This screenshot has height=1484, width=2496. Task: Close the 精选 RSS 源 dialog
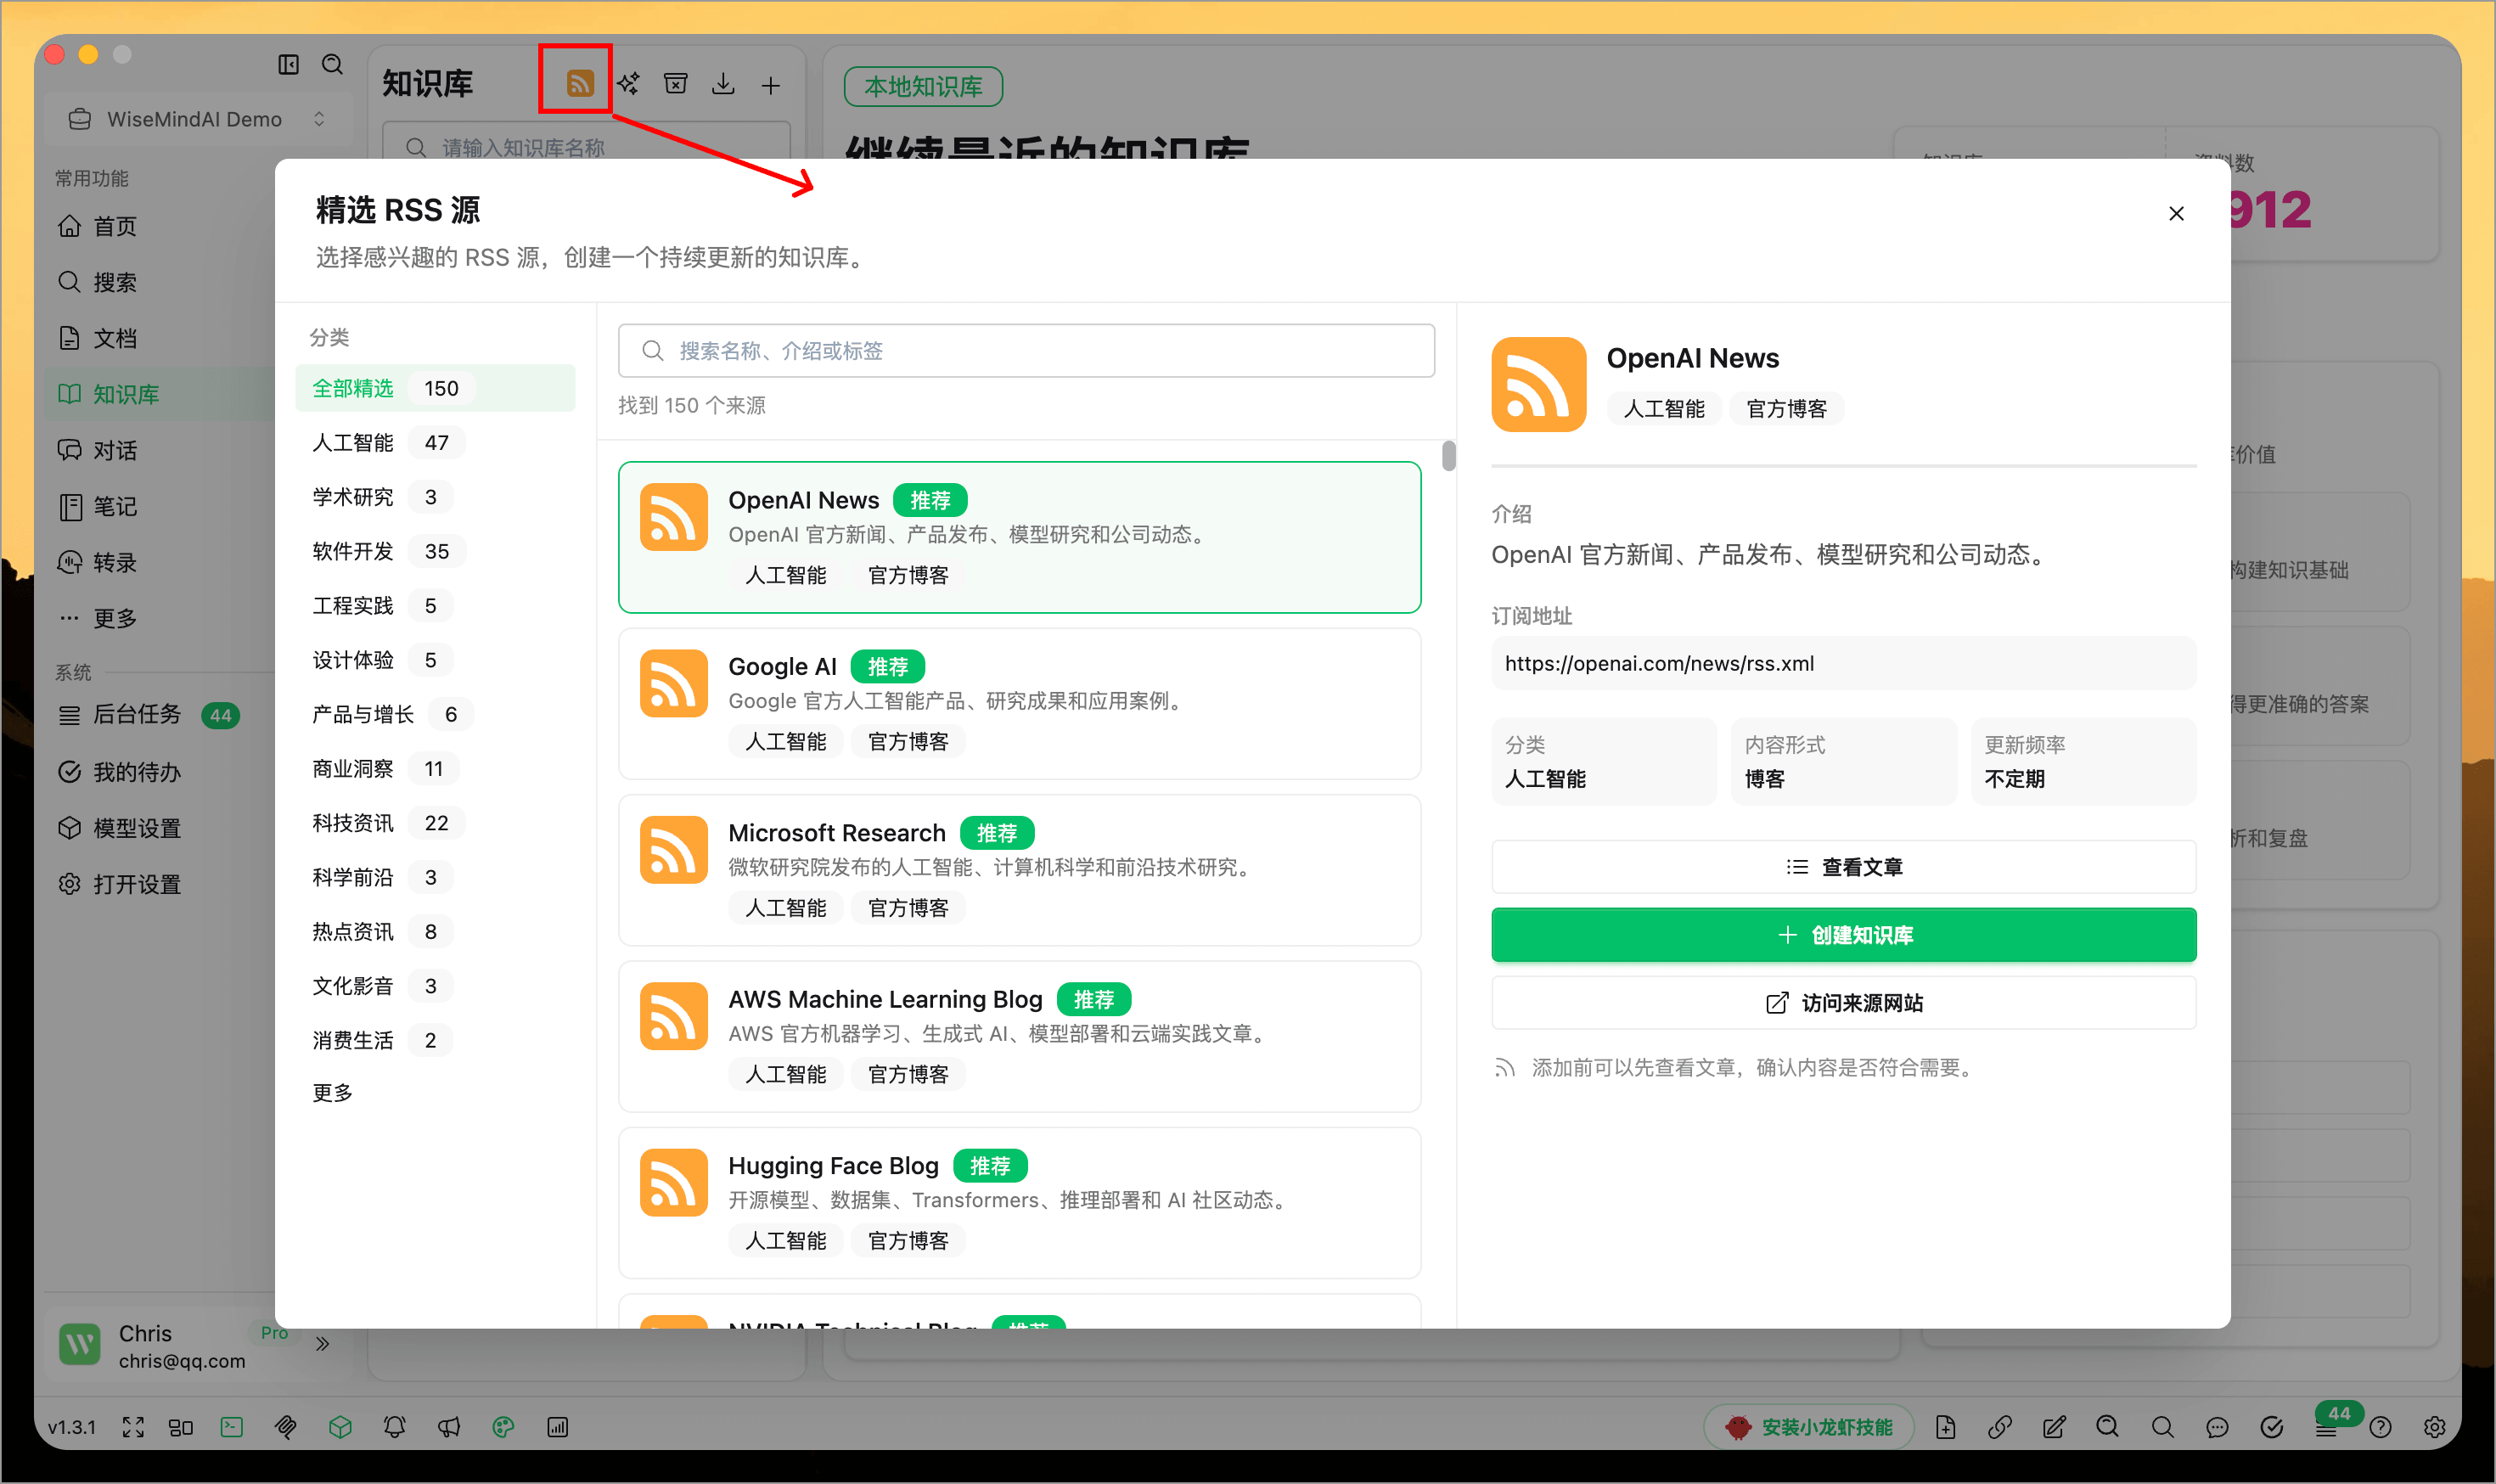coord(2176,213)
